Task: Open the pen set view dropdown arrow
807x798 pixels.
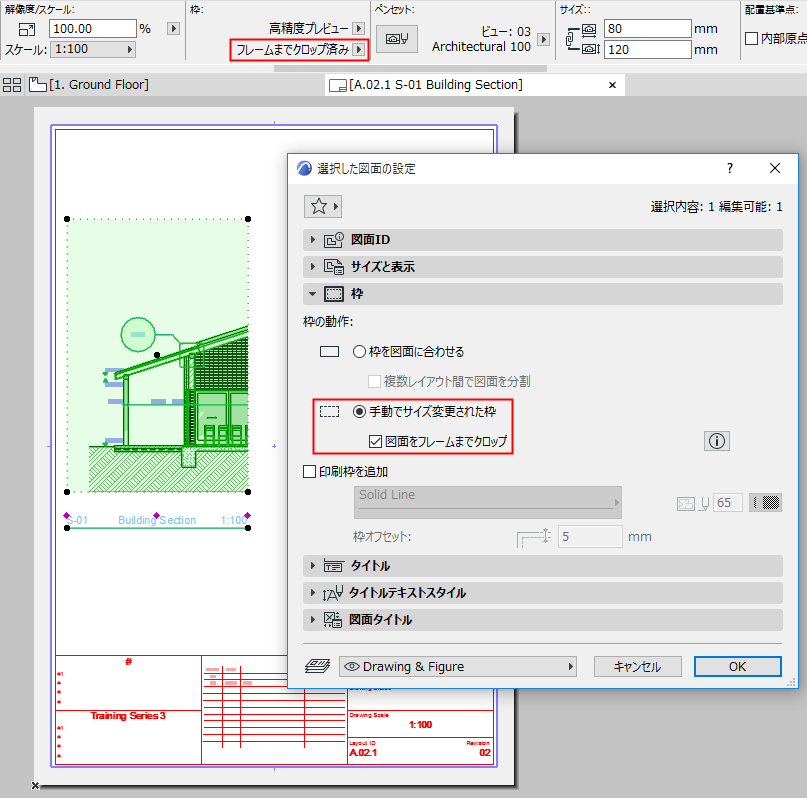Action: coord(543,39)
